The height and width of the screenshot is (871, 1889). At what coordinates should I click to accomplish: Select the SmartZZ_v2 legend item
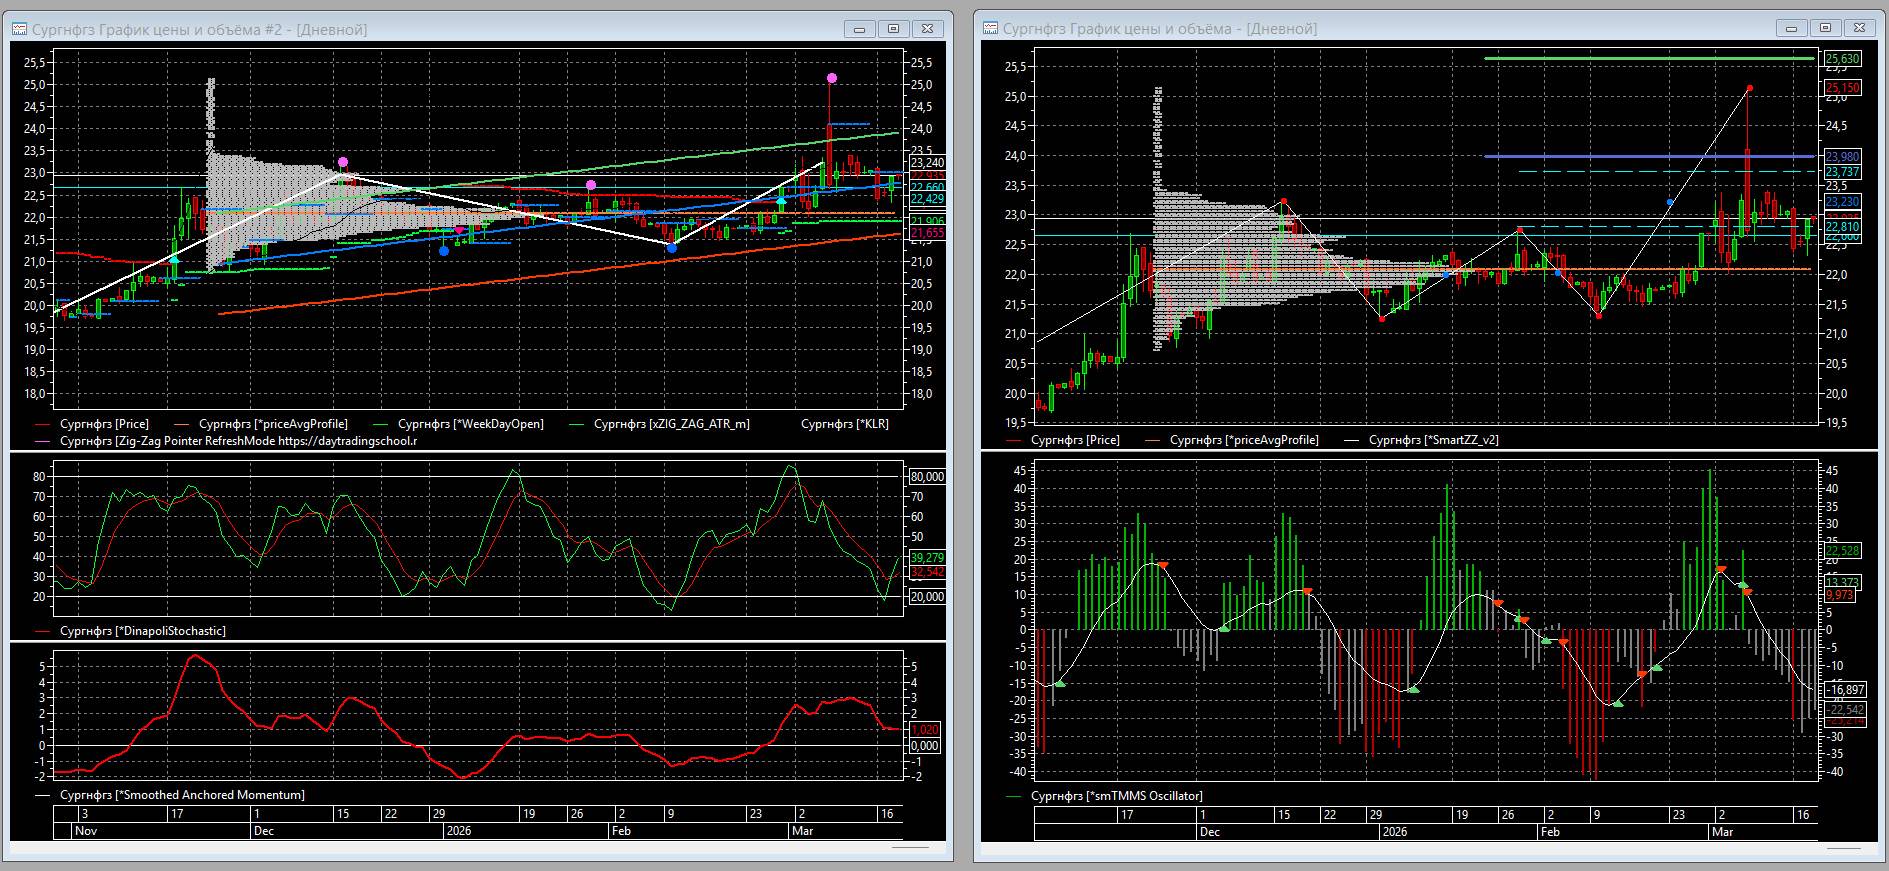point(1433,440)
